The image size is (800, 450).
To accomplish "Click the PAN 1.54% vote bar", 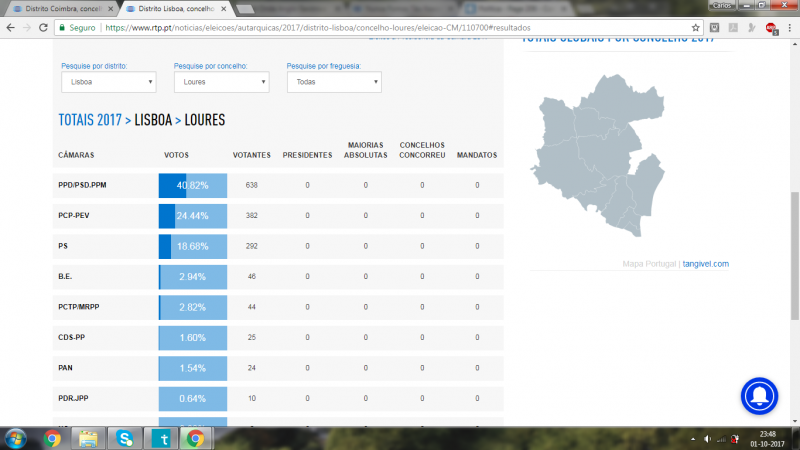I will point(193,368).
